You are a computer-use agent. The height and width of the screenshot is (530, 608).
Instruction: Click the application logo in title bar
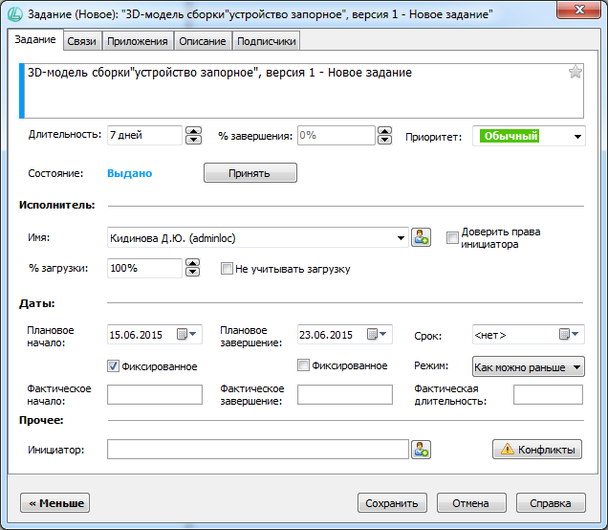[x=16, y=14]
